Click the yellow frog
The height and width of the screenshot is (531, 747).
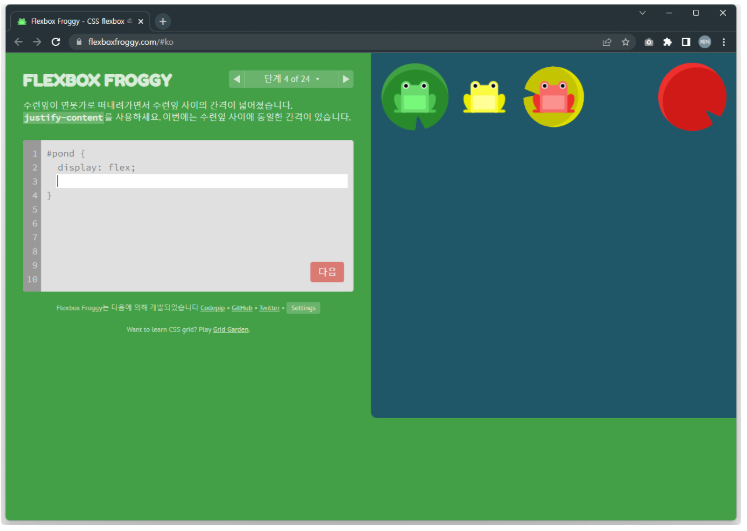click(484, 97)
